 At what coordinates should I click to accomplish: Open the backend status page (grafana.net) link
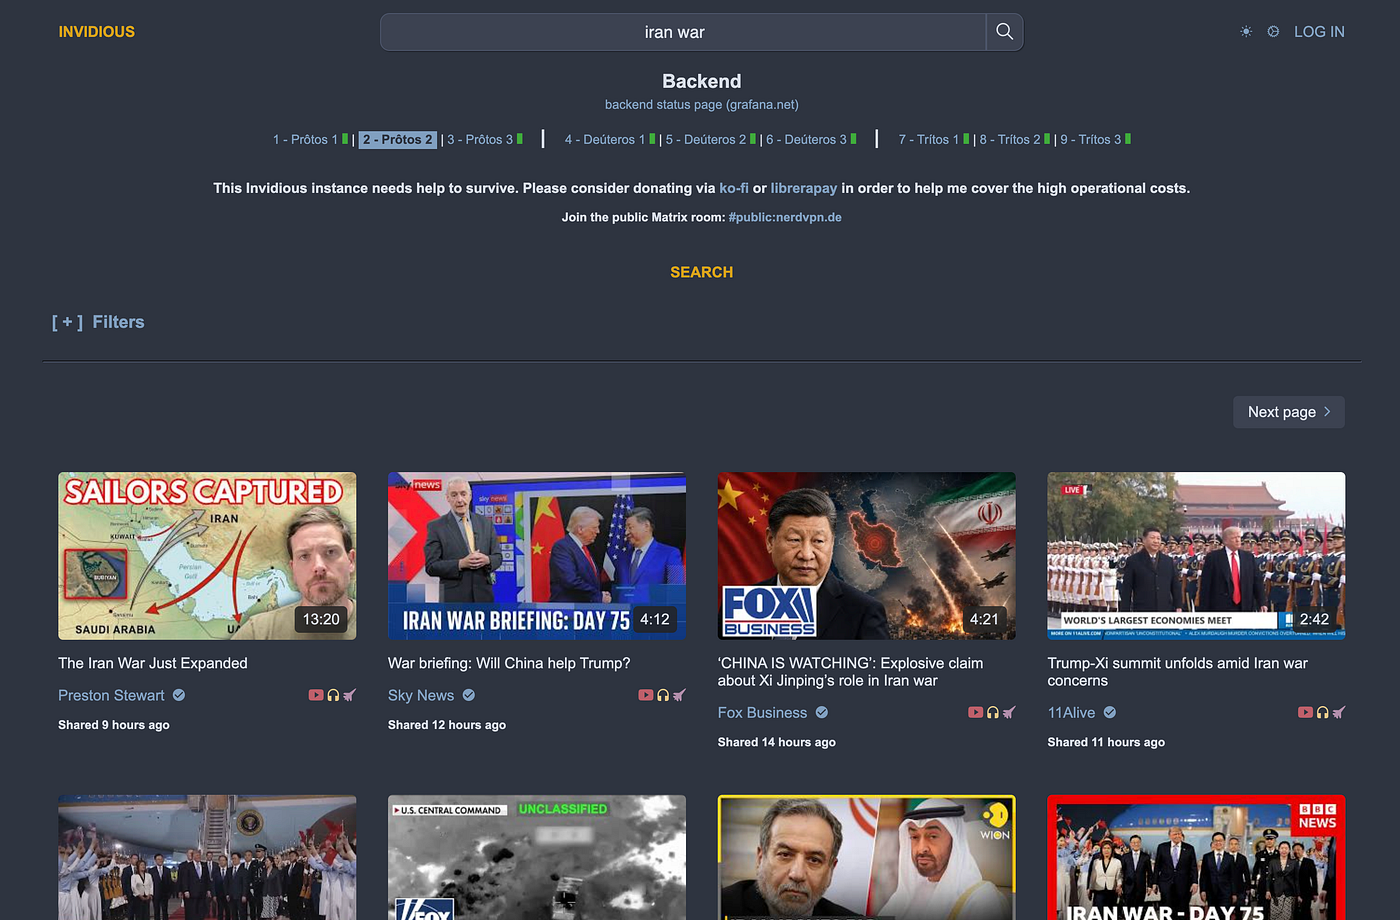click(701, 104)
